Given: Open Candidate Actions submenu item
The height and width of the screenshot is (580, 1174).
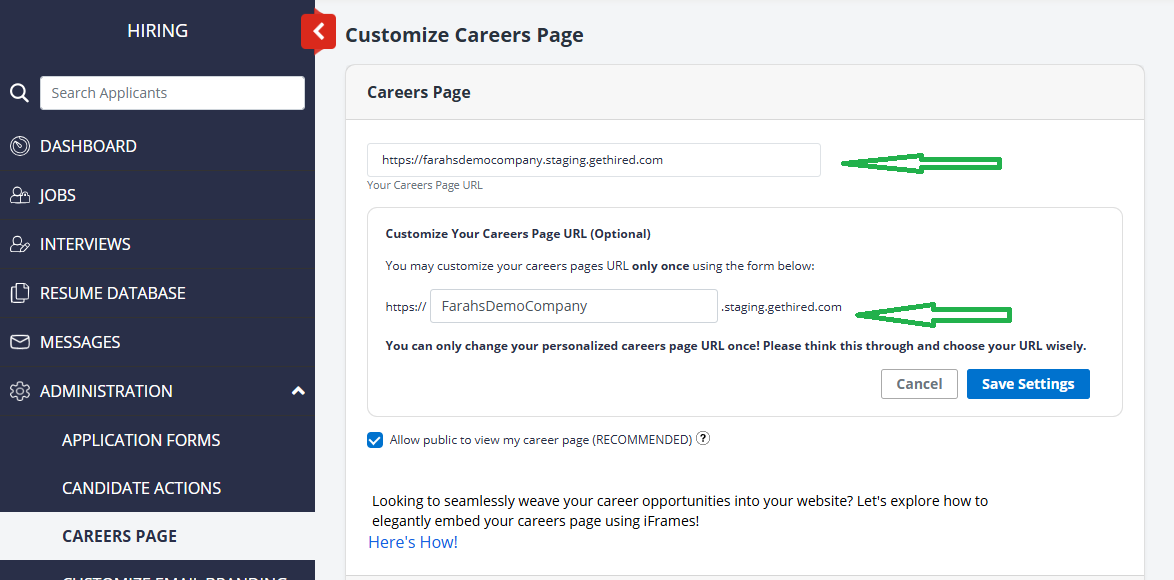Looking at the screenshot, I should click(x=141, y=488).
